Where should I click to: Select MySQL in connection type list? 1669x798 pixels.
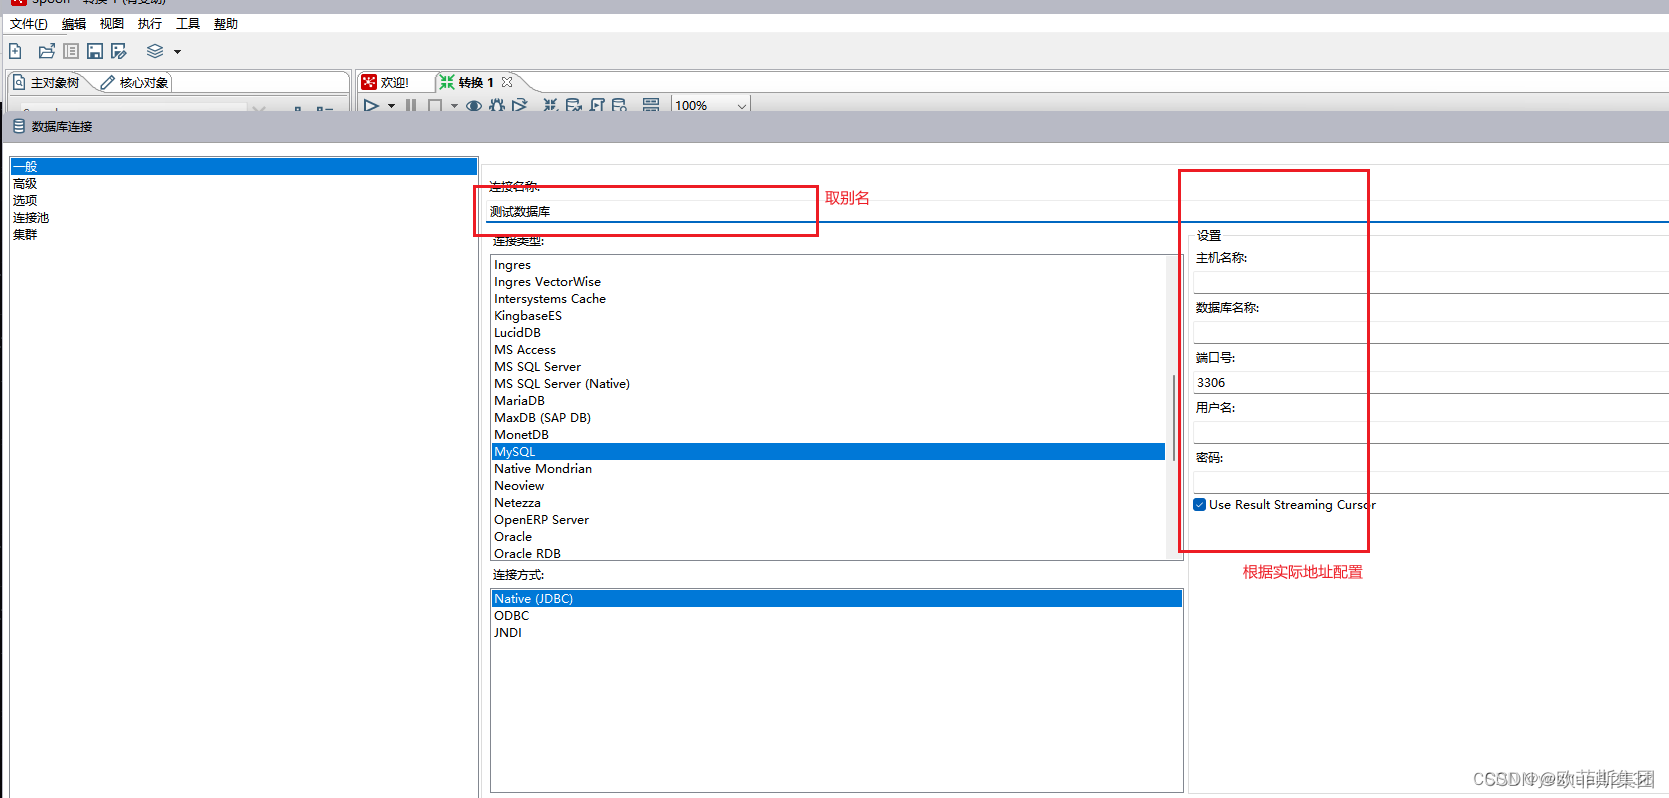(828, 452)
